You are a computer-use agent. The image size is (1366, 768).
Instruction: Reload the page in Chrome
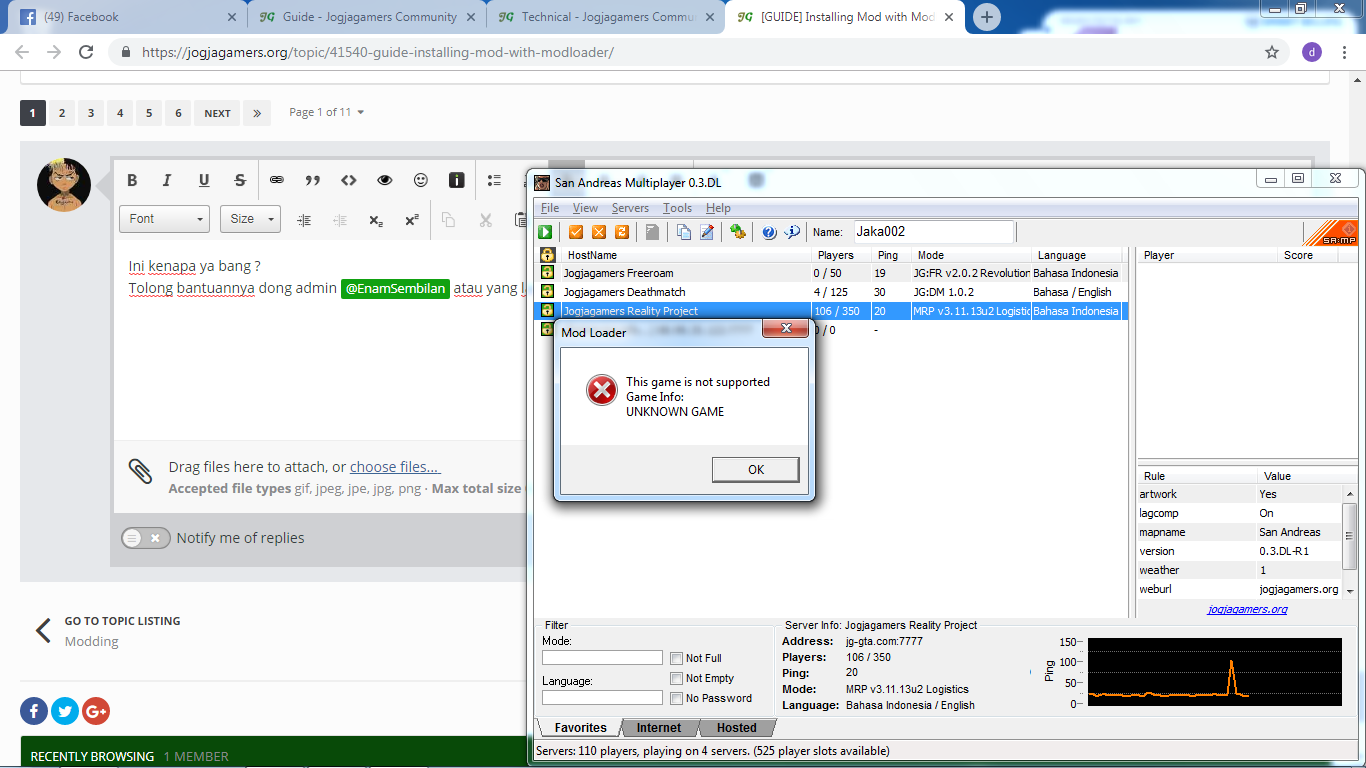86,52
